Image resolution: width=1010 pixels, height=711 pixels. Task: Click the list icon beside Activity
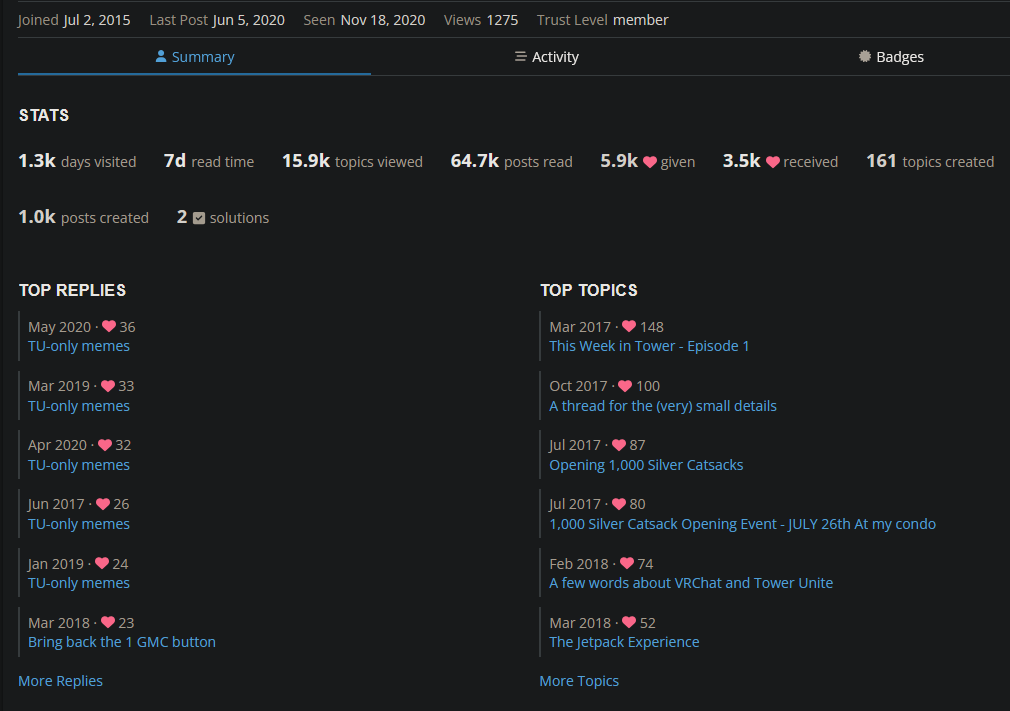(520, 57)
